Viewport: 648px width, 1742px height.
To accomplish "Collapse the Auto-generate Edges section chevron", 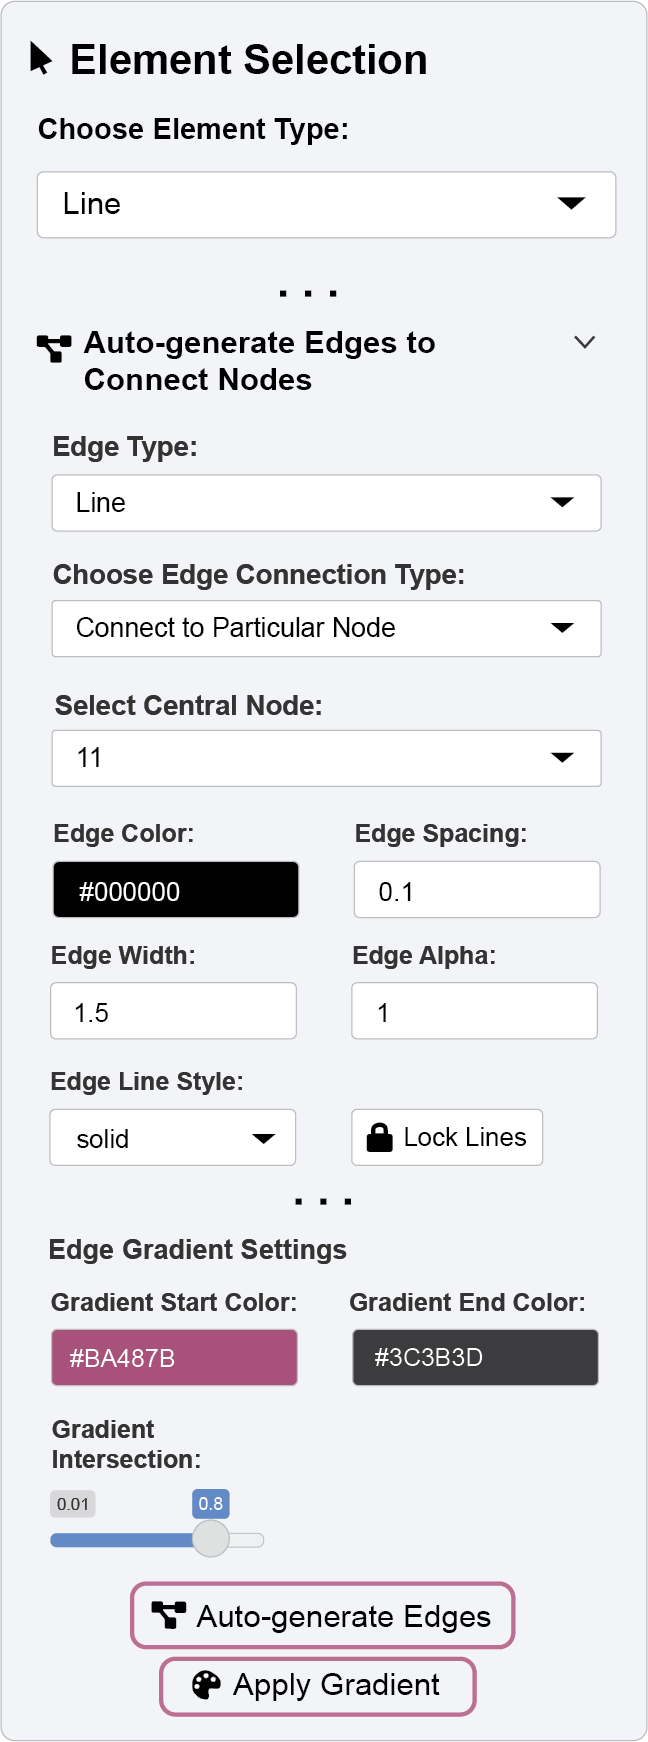I will [585, 342].
